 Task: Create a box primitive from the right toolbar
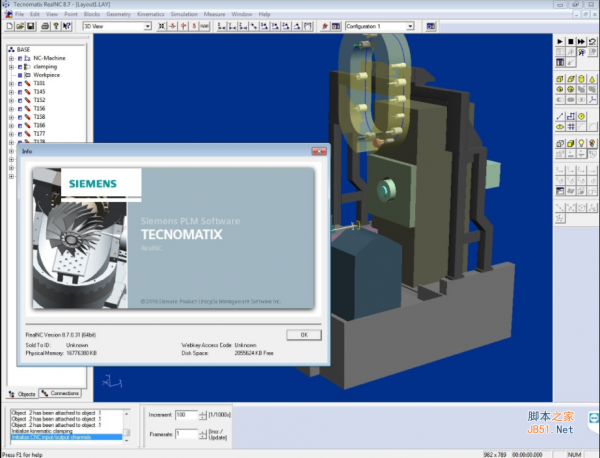click(x=560, y=79)
